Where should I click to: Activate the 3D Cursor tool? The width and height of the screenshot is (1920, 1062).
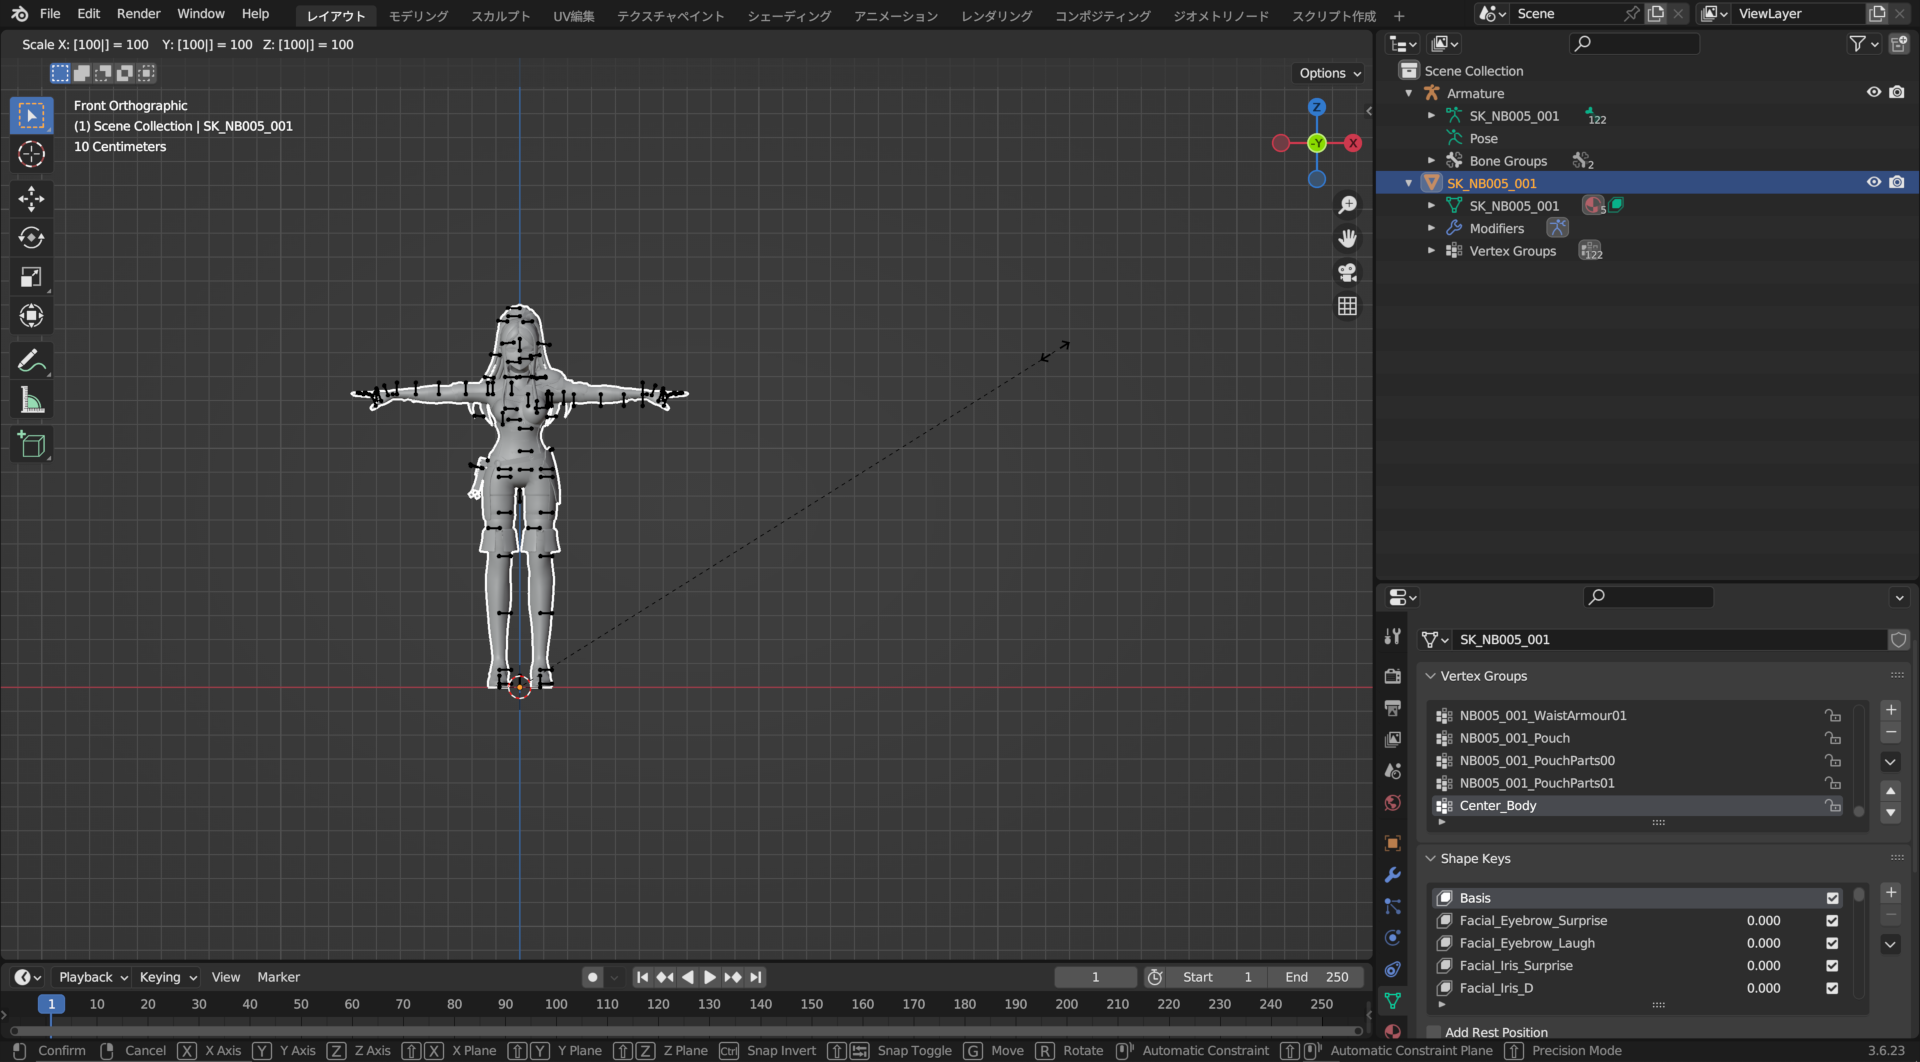[x=32, y=154]
